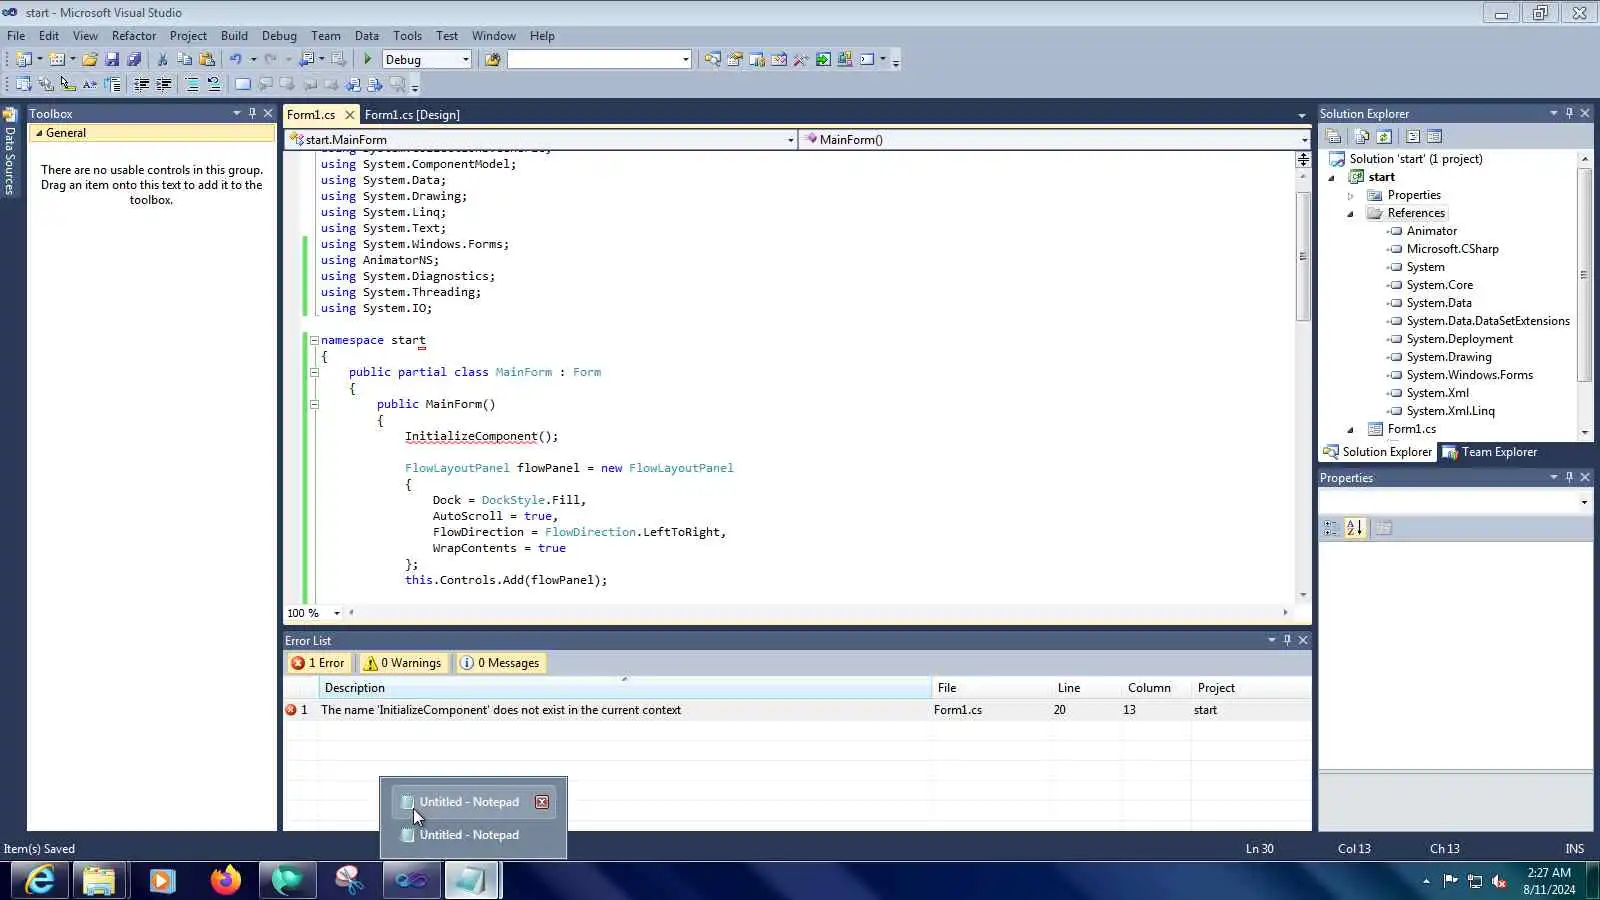Click the Decrease Indent icon
This screenshot has width=1600, height=900.
(142, 84)
